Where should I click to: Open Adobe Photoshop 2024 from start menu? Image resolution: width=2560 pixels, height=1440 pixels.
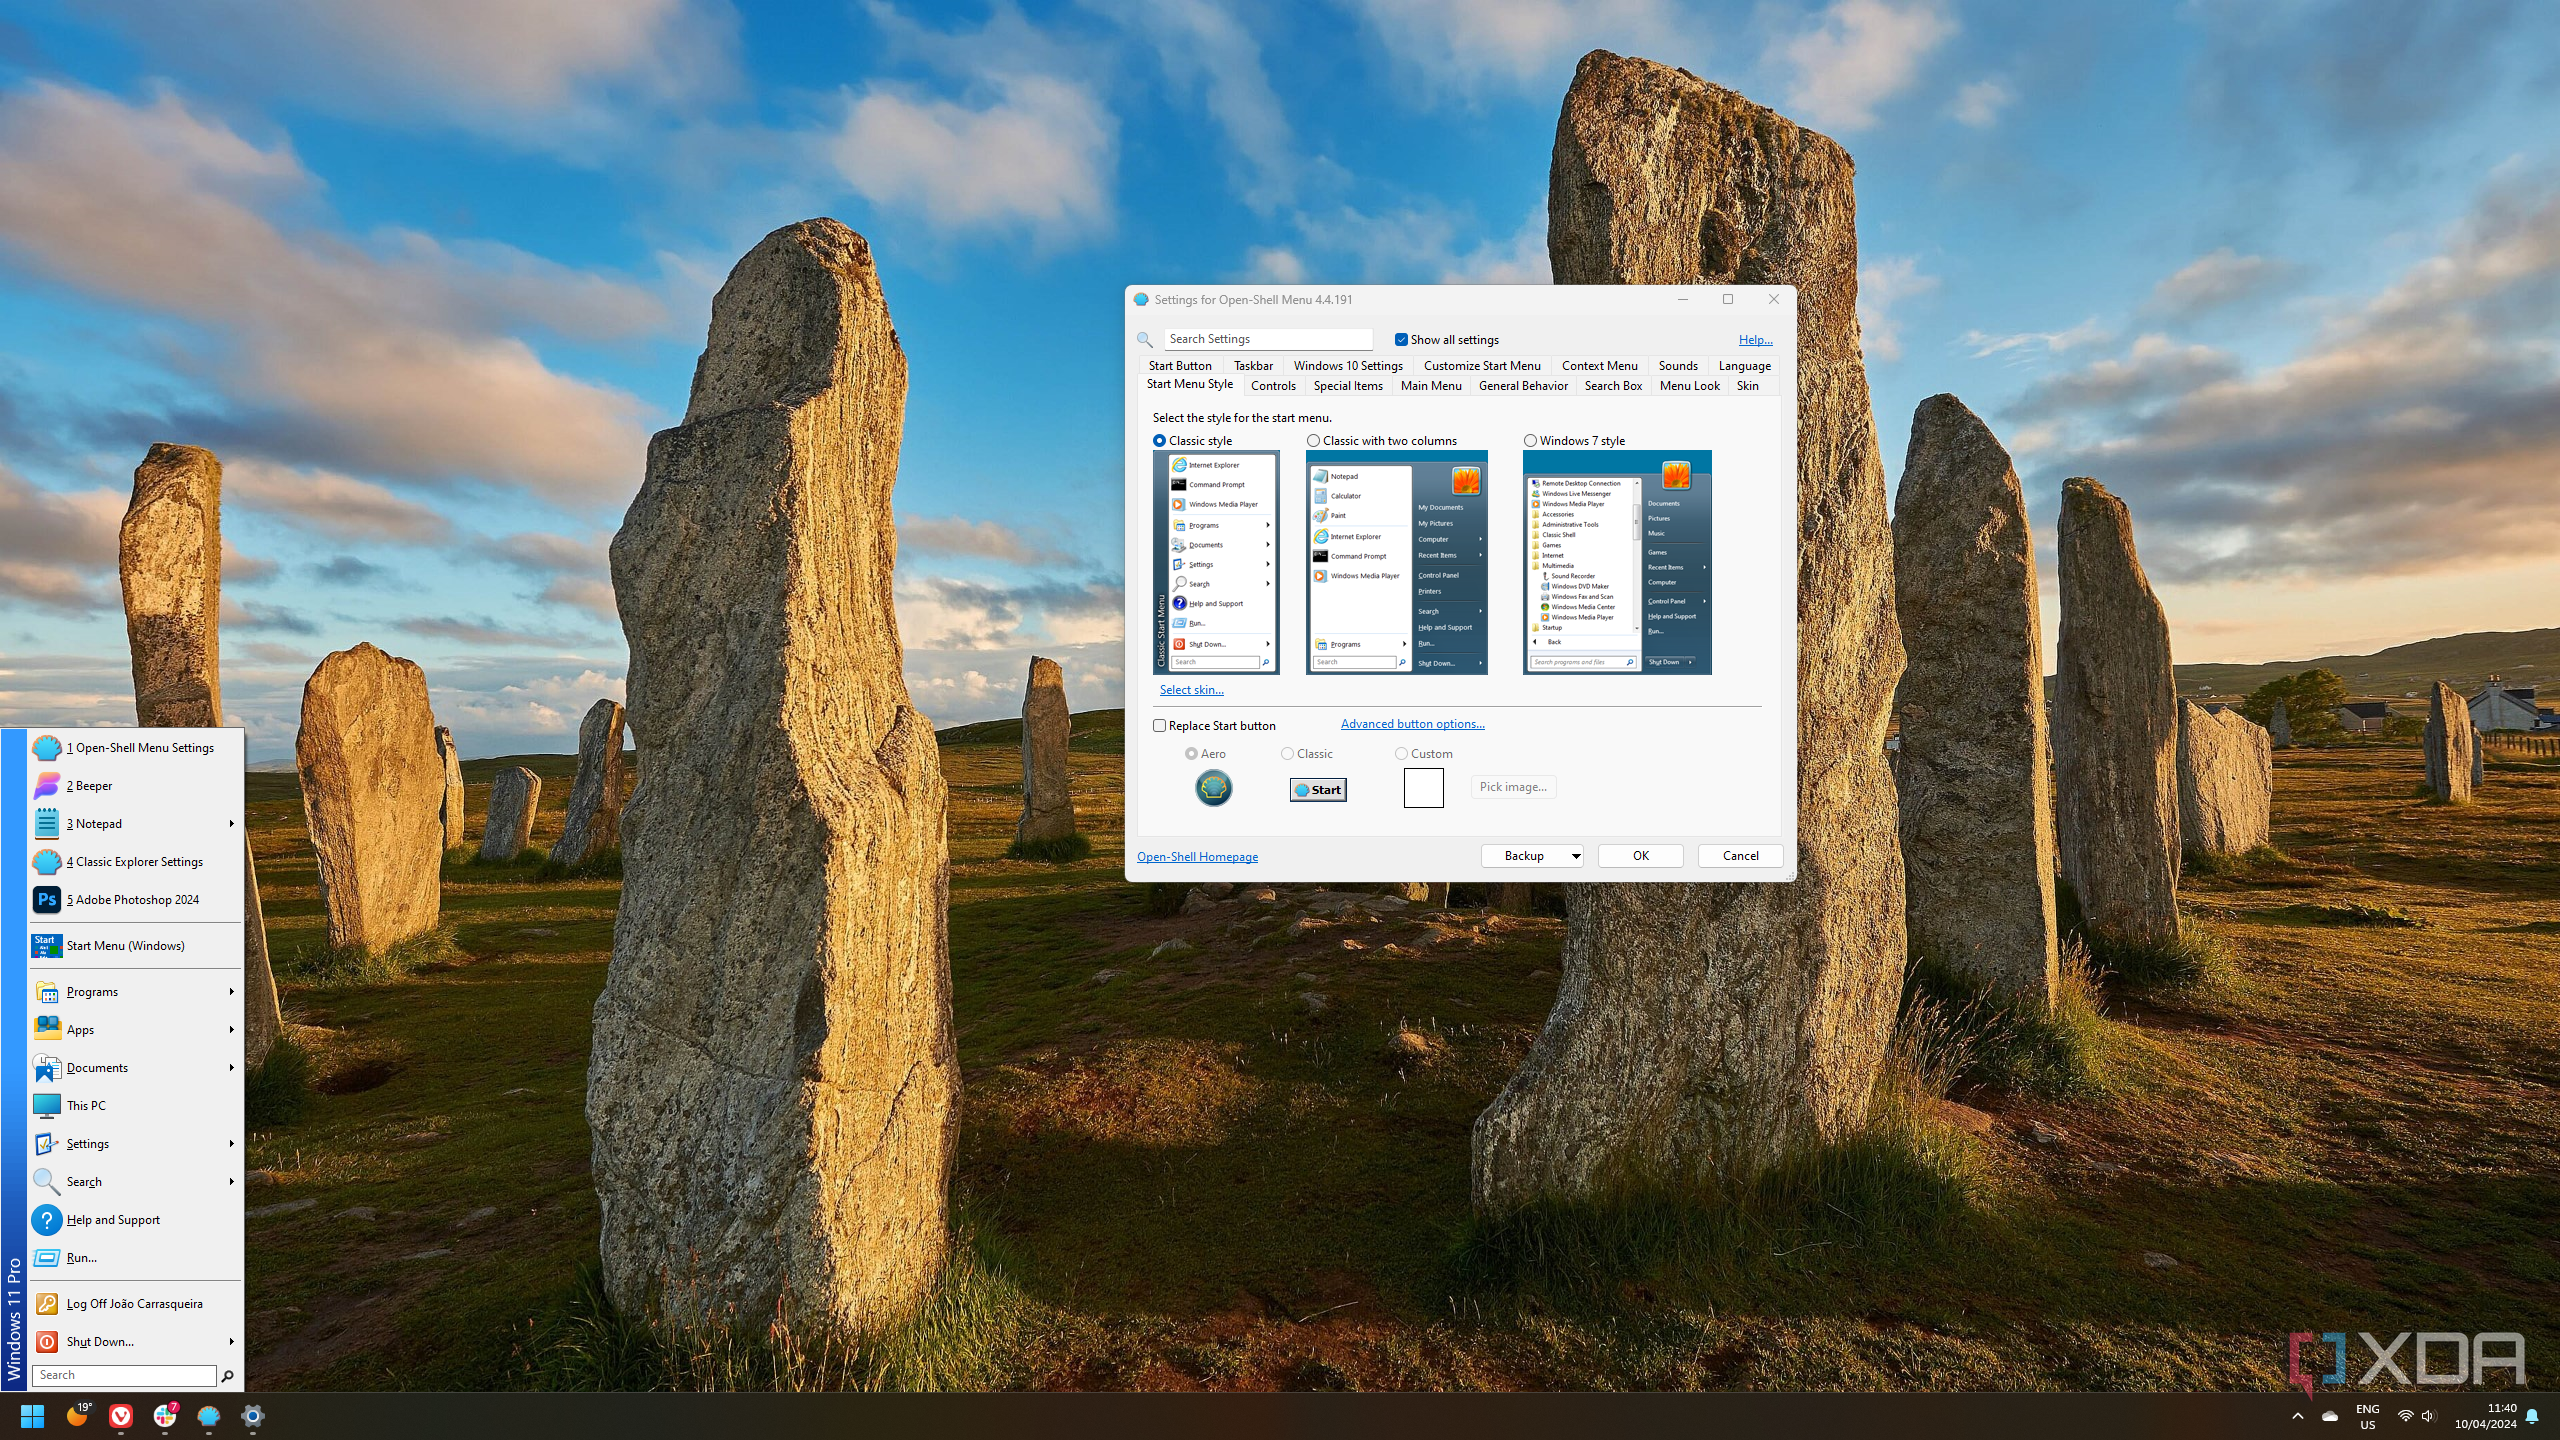132,899
